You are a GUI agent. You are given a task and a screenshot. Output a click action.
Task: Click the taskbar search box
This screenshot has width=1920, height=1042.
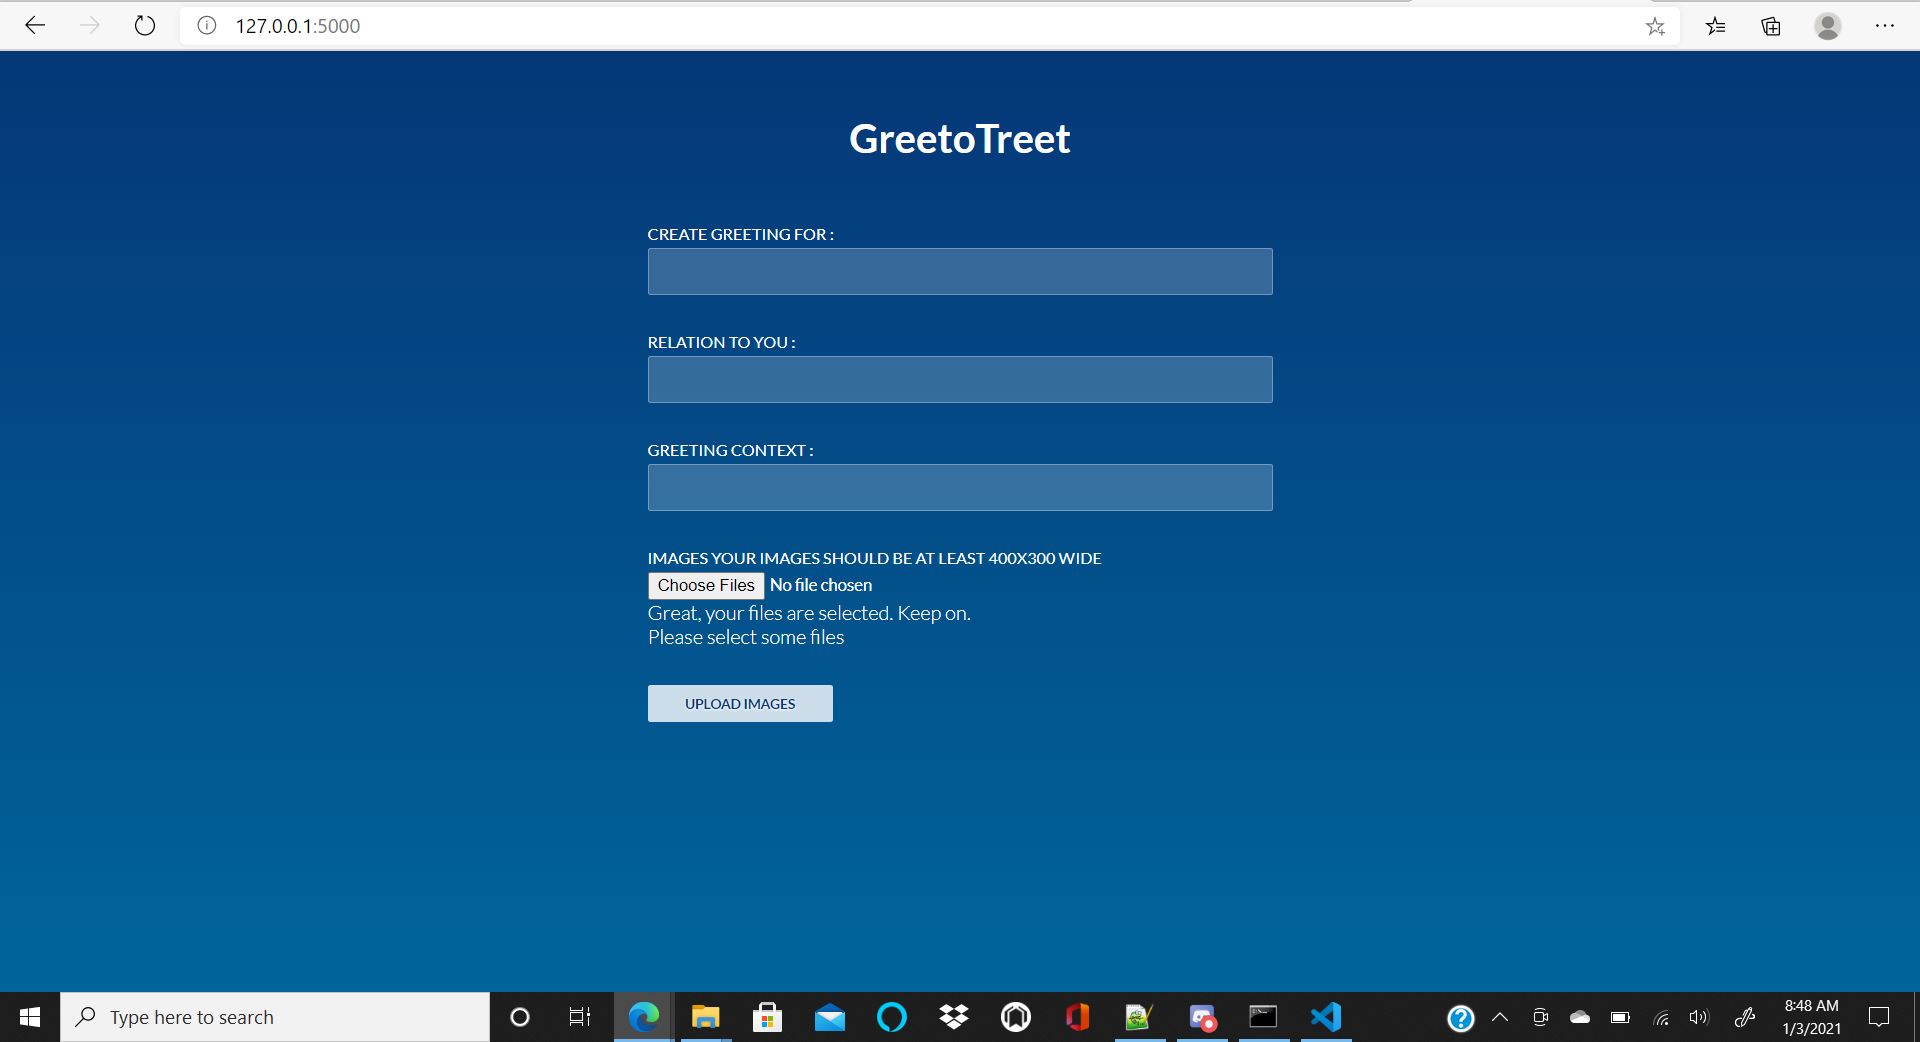click(x=275, y=1017)
